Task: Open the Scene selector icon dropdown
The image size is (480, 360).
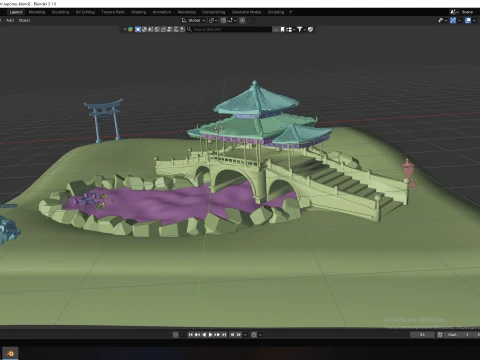Action: [454, 12]
